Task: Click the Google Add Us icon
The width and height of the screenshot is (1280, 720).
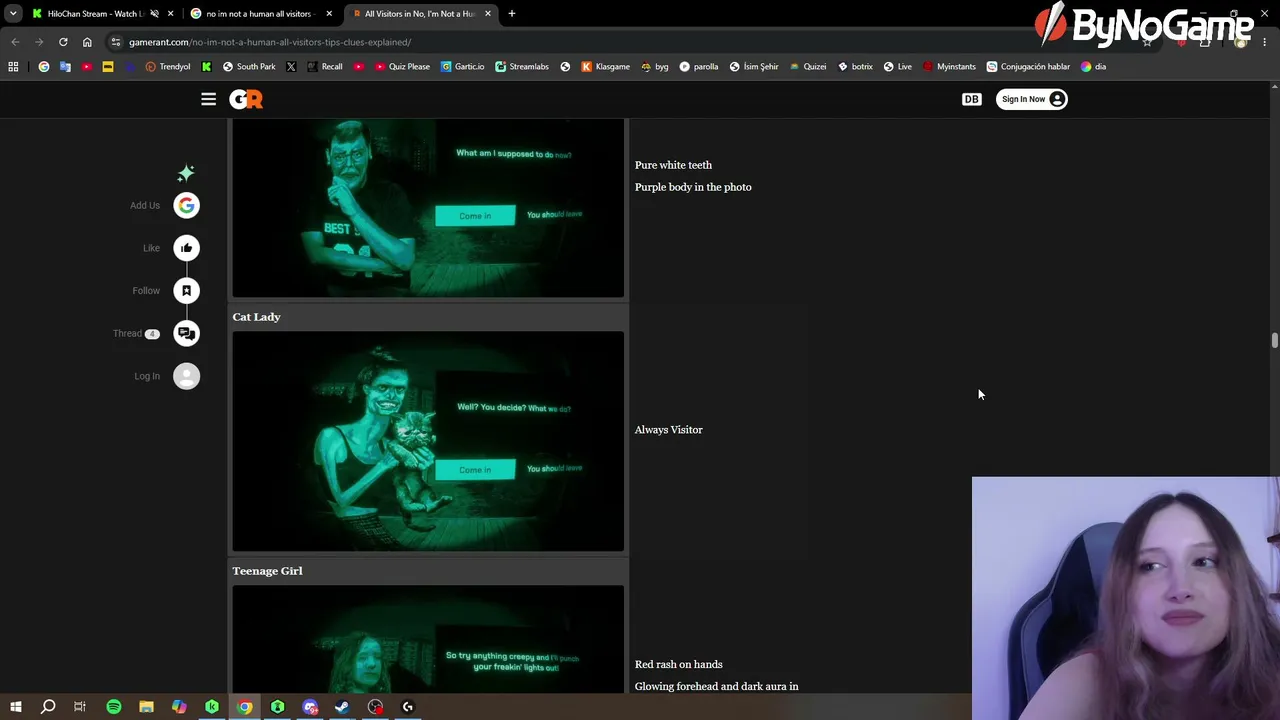Action: point(186,205)
